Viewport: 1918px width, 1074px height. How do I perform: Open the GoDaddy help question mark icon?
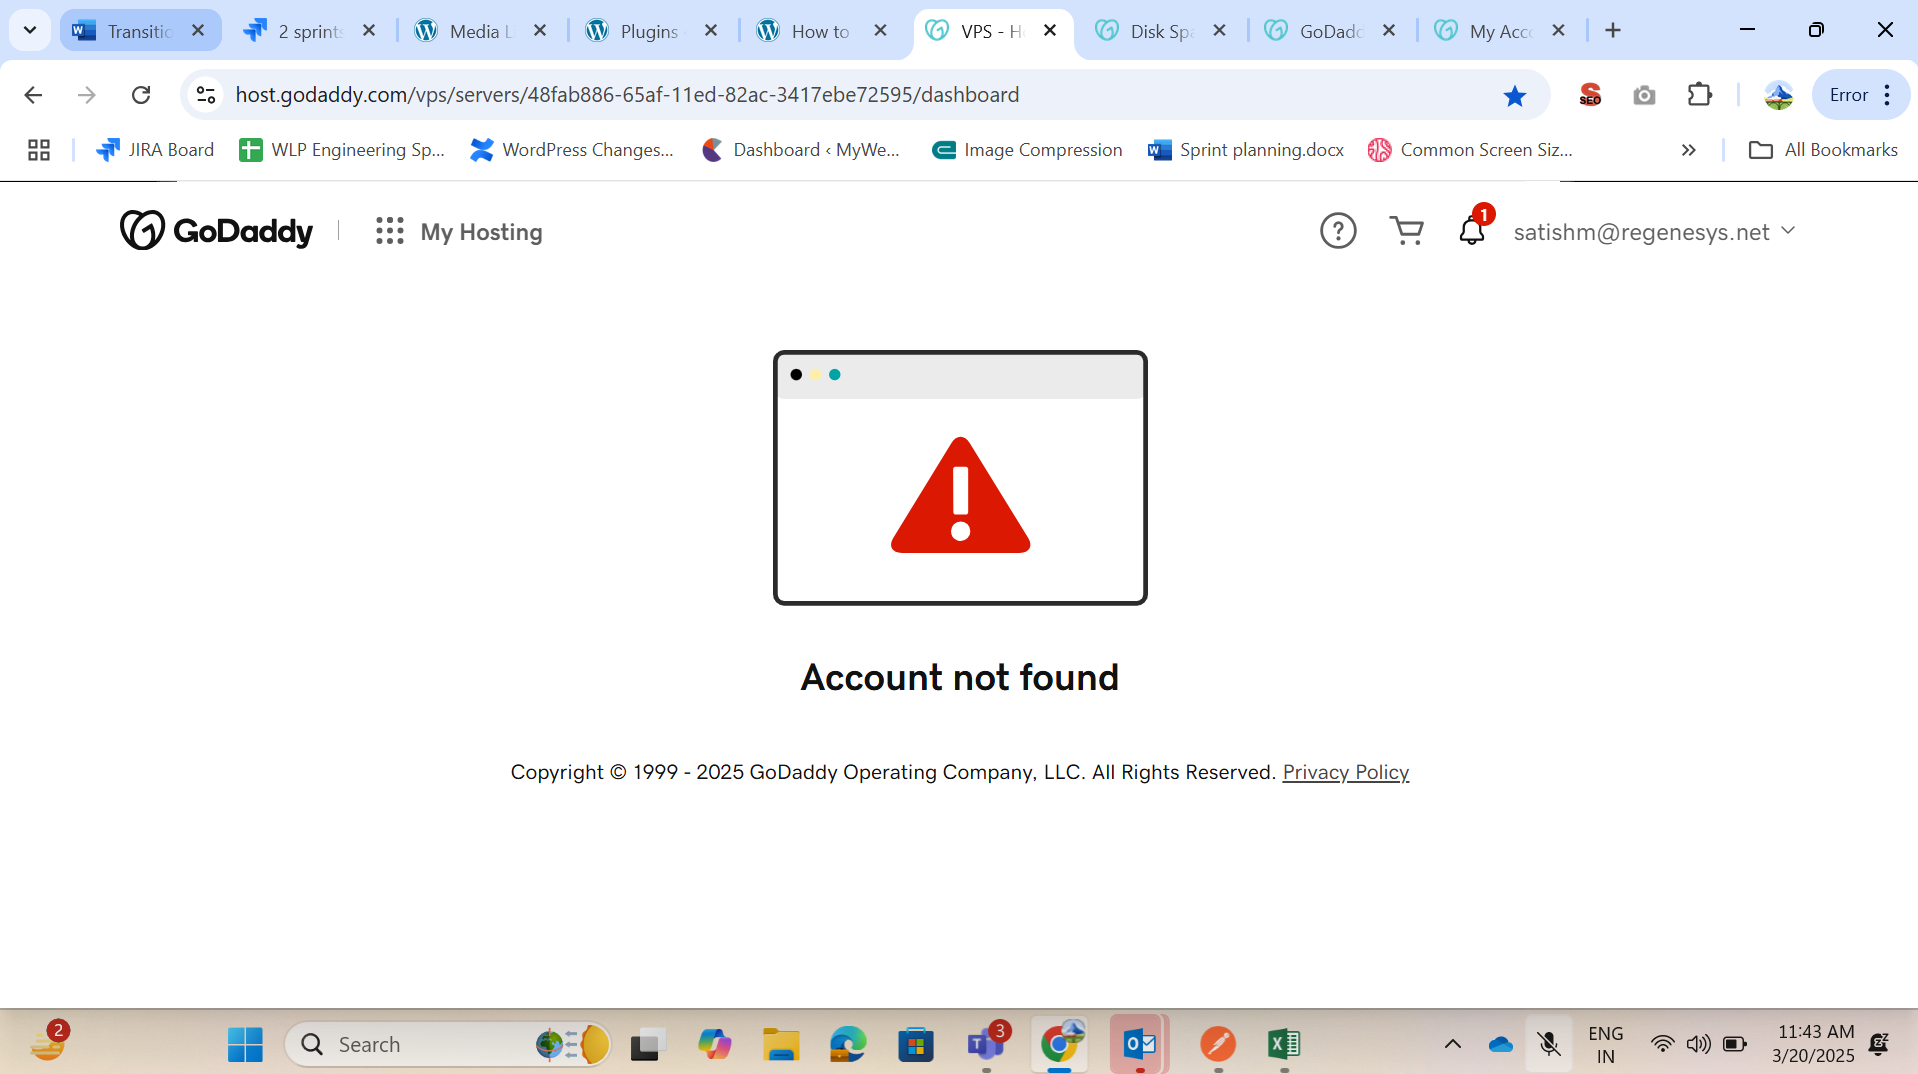point(1338,231)
